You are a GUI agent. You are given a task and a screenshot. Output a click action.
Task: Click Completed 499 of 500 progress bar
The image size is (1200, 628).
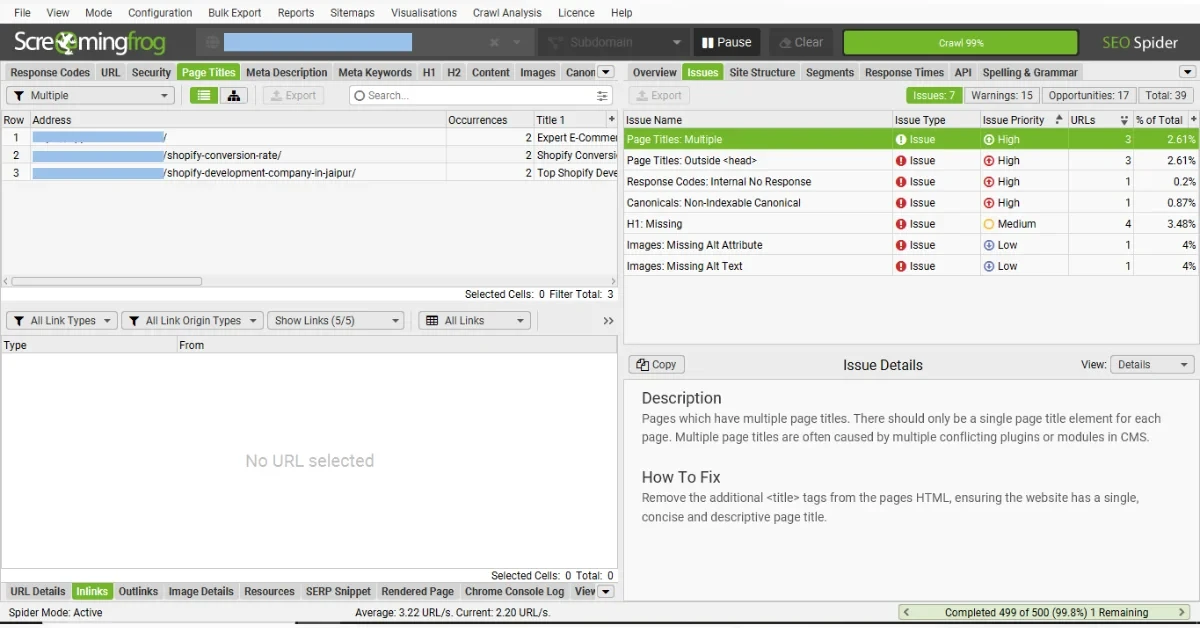1046,612
